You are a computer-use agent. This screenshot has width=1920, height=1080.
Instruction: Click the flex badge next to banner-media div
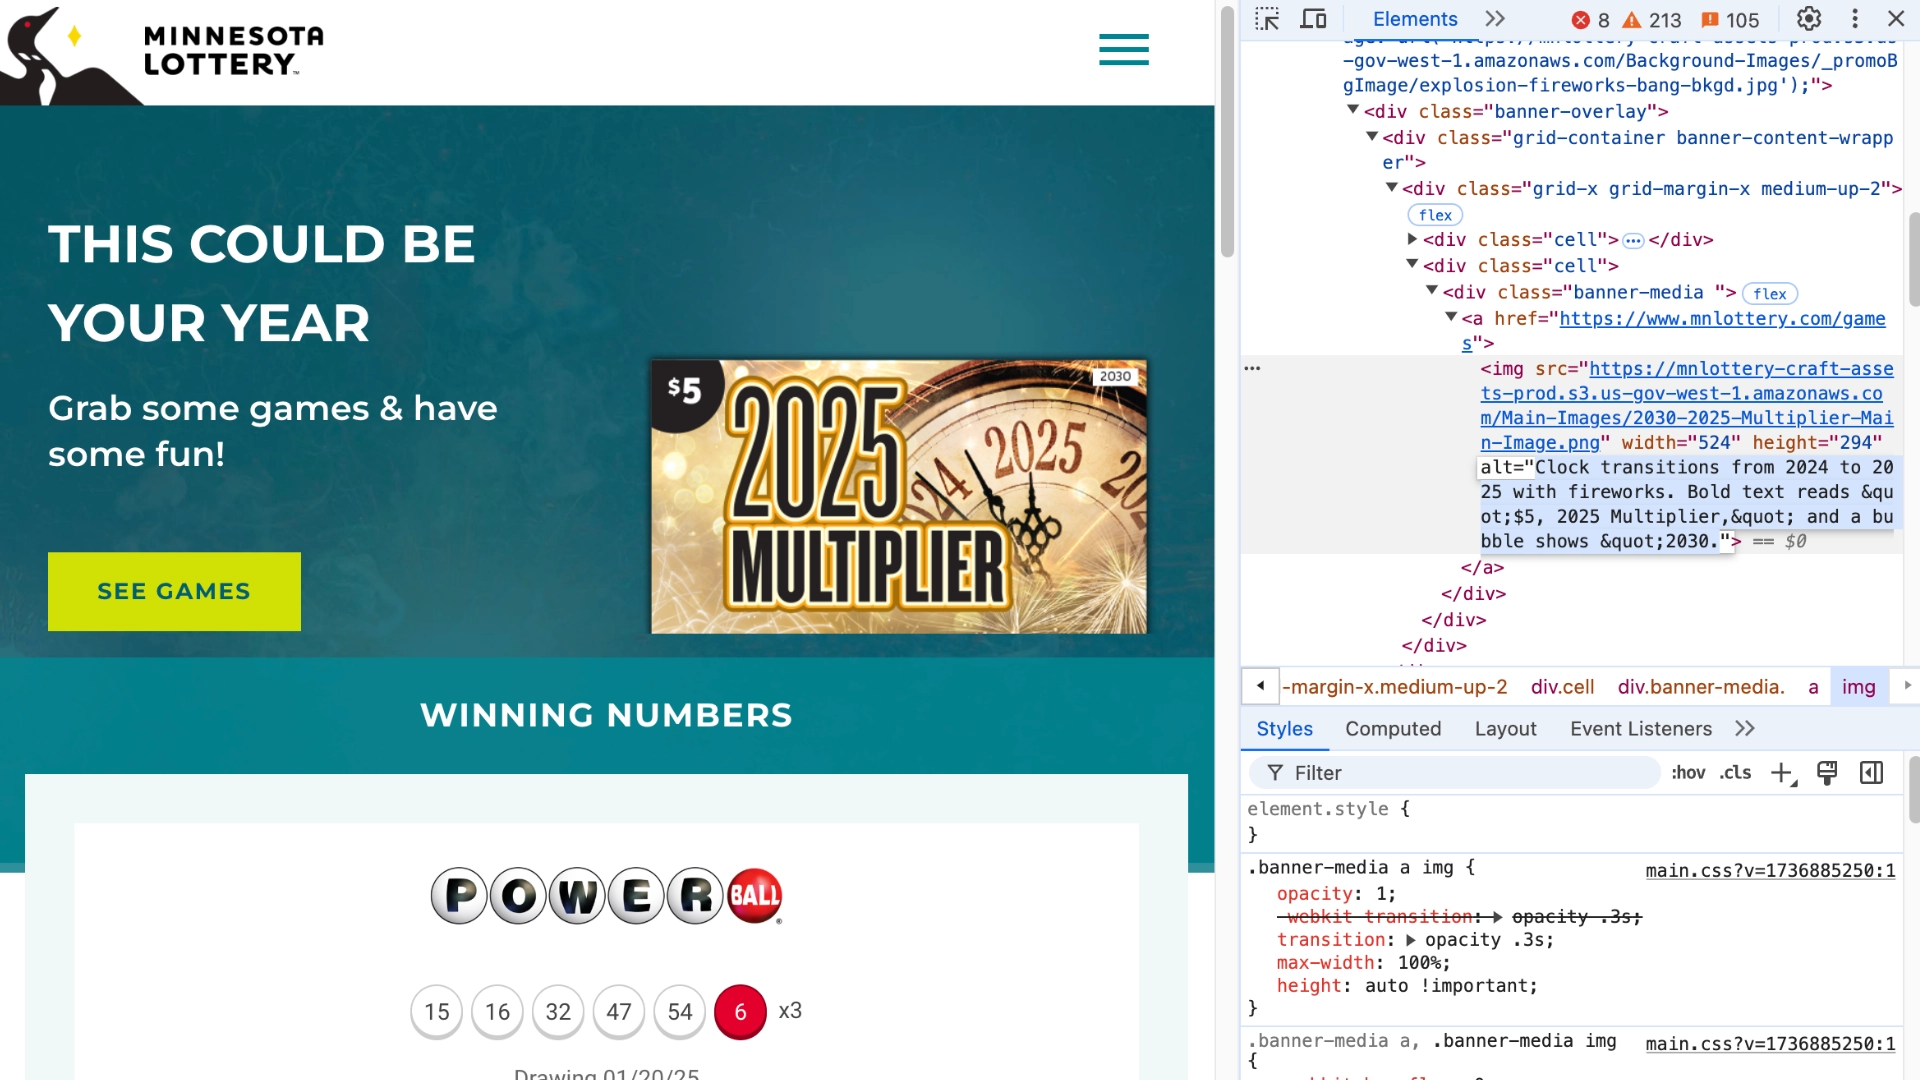click(1769, 294)
